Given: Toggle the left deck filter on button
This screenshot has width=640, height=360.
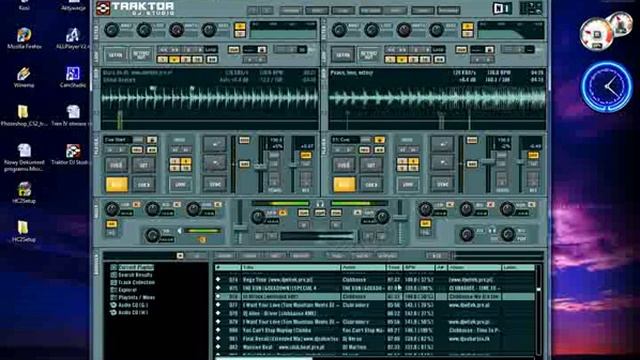Looking at the screenshot, I should 240,27.
